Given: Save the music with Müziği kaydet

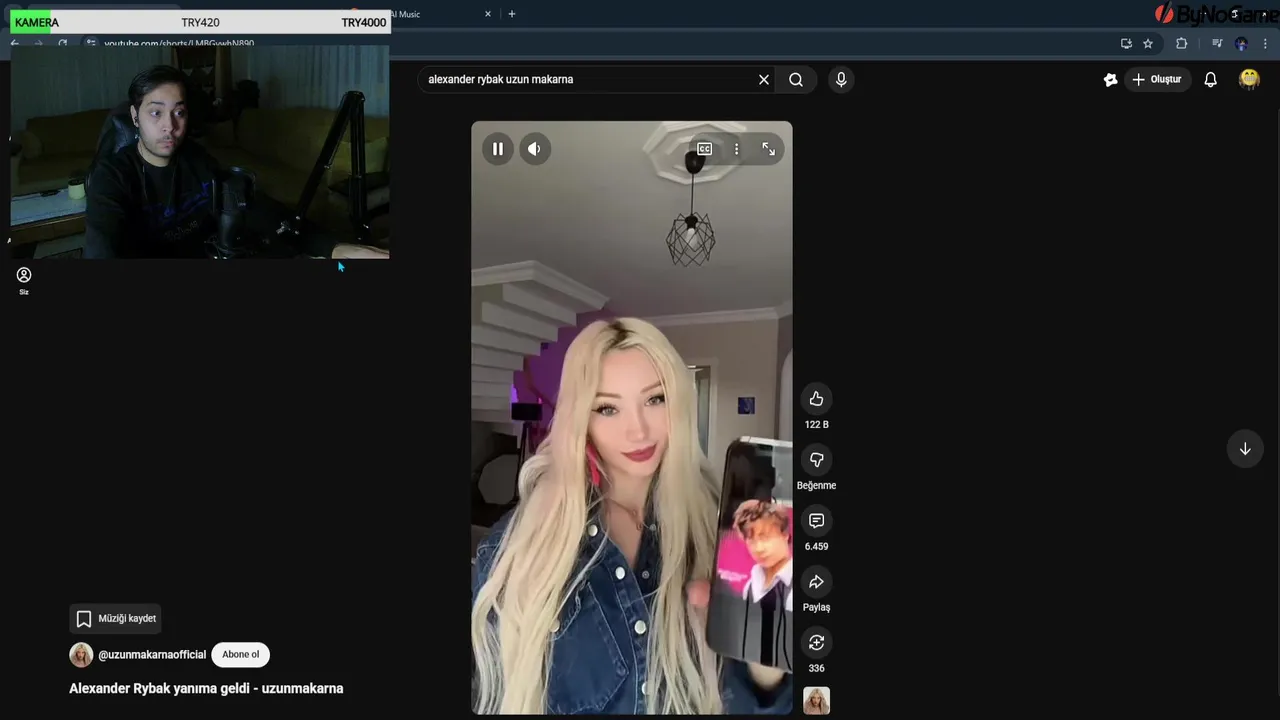Looking at the screenshot, I should click(116, 619).
